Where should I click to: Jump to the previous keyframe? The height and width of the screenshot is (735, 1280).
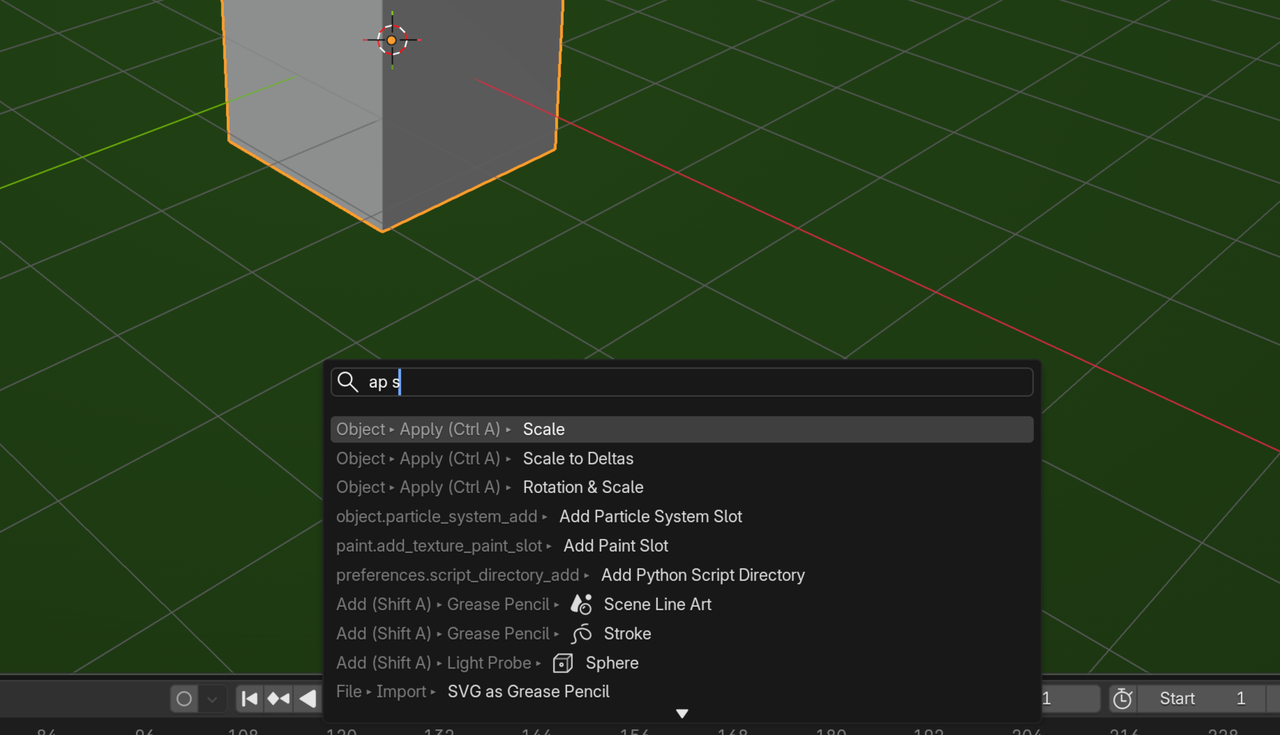279,699
